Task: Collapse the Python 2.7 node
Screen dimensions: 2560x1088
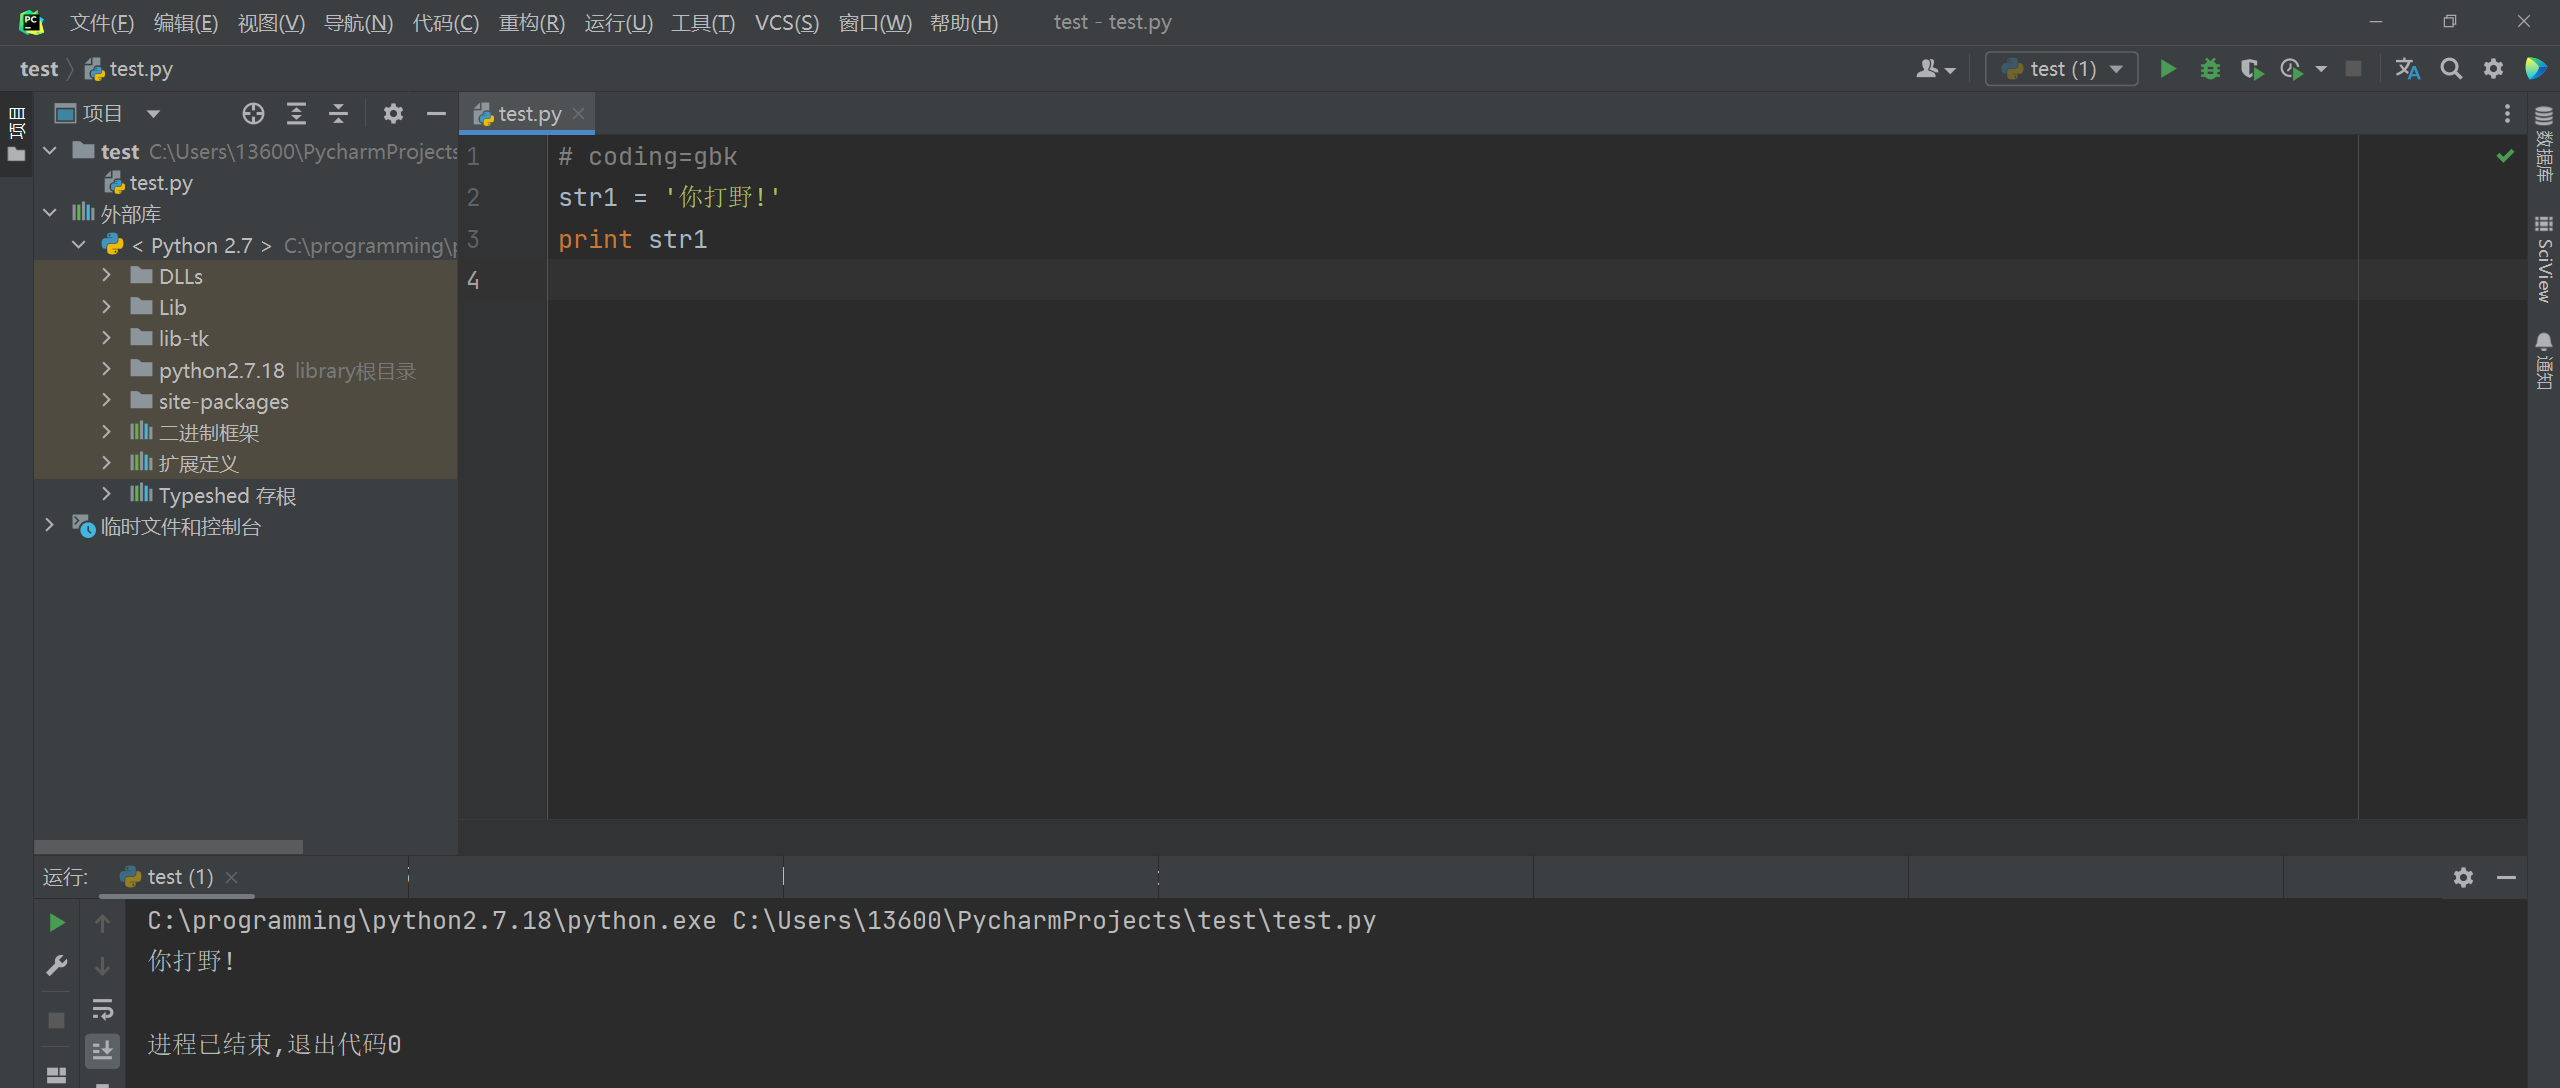Action: click(79, 245)
